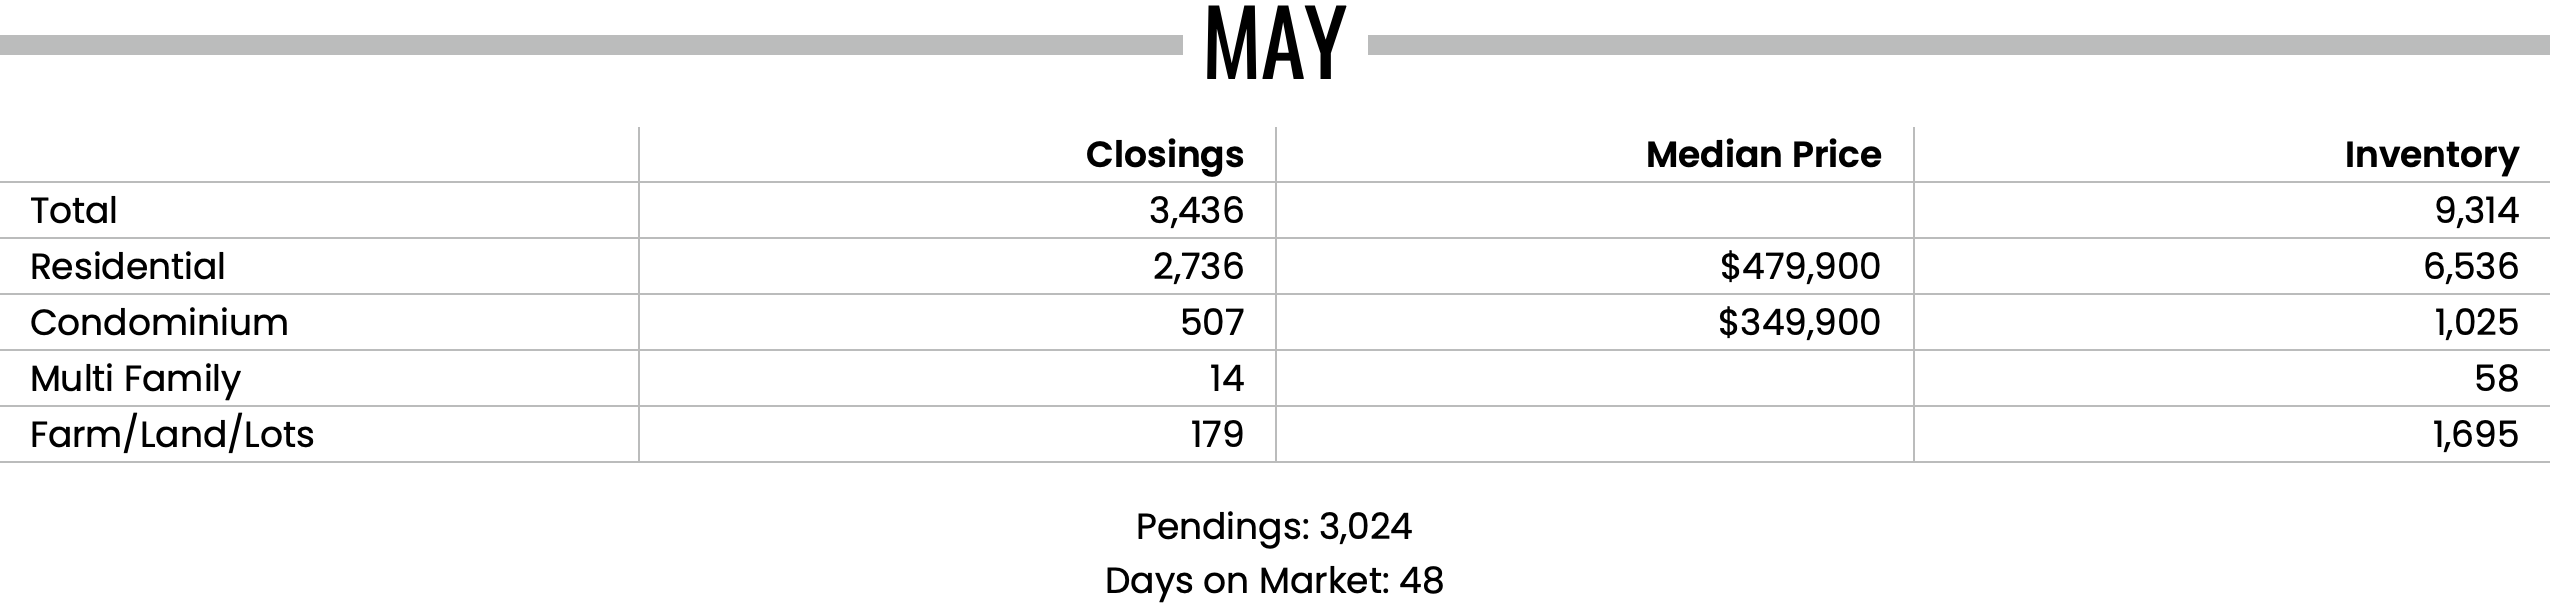
Task: Click the Farm/Land/Lots row label
Action: click(x=172, y=435)
